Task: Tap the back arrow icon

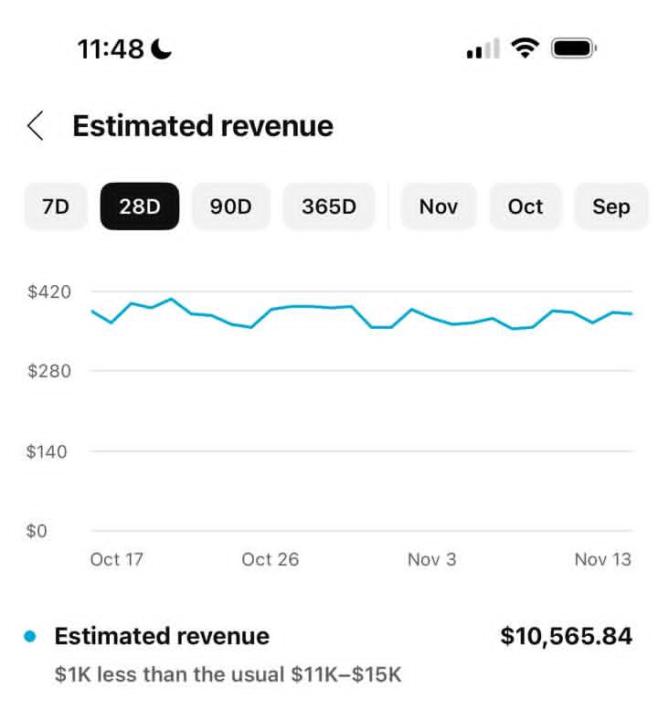Action: (36, 126)
